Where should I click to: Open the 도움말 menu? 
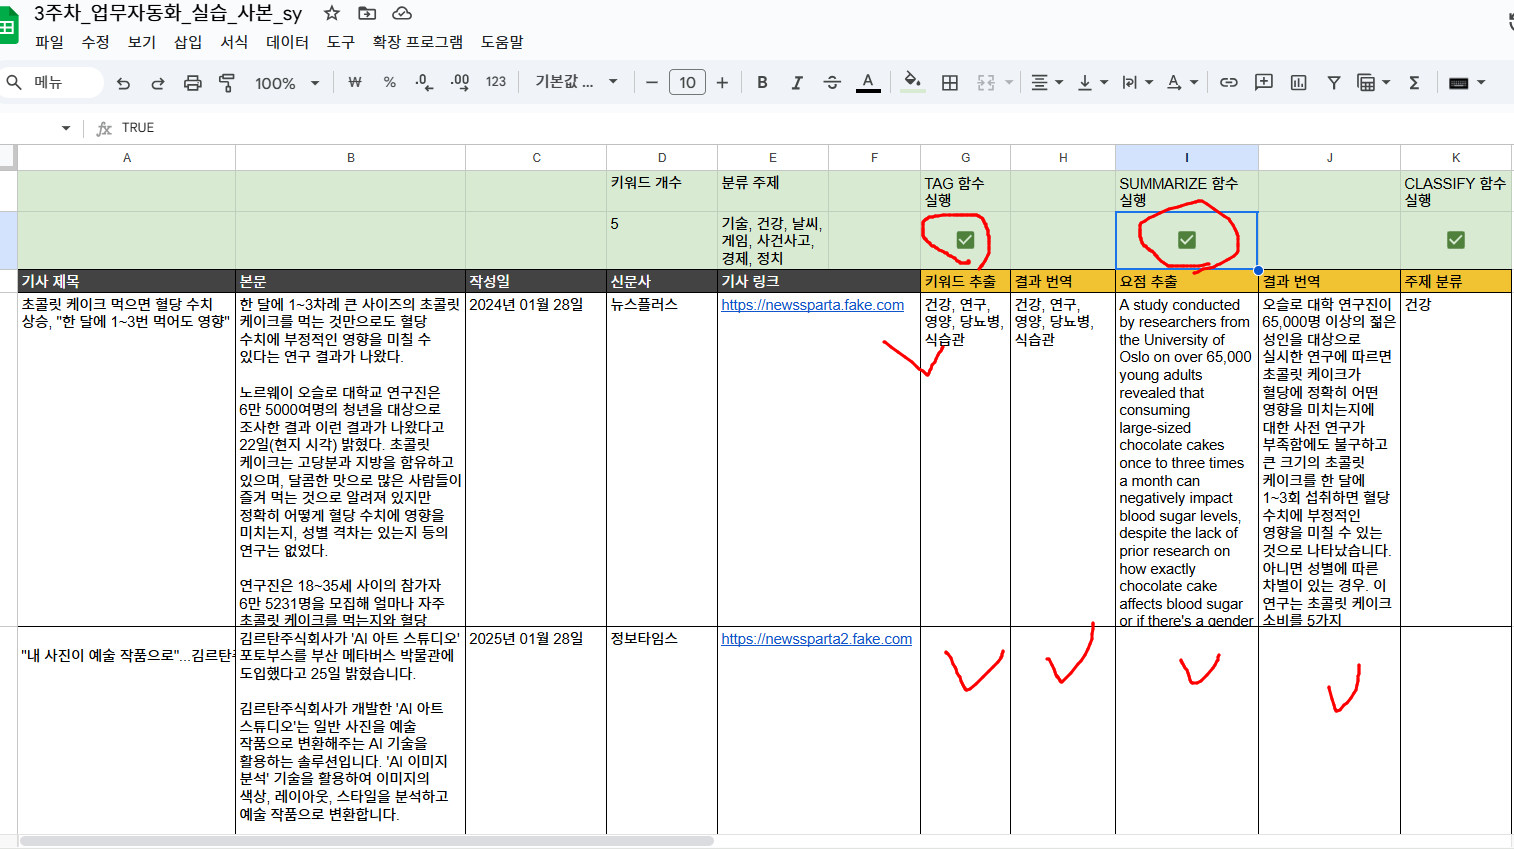click(x=502, y=42)
